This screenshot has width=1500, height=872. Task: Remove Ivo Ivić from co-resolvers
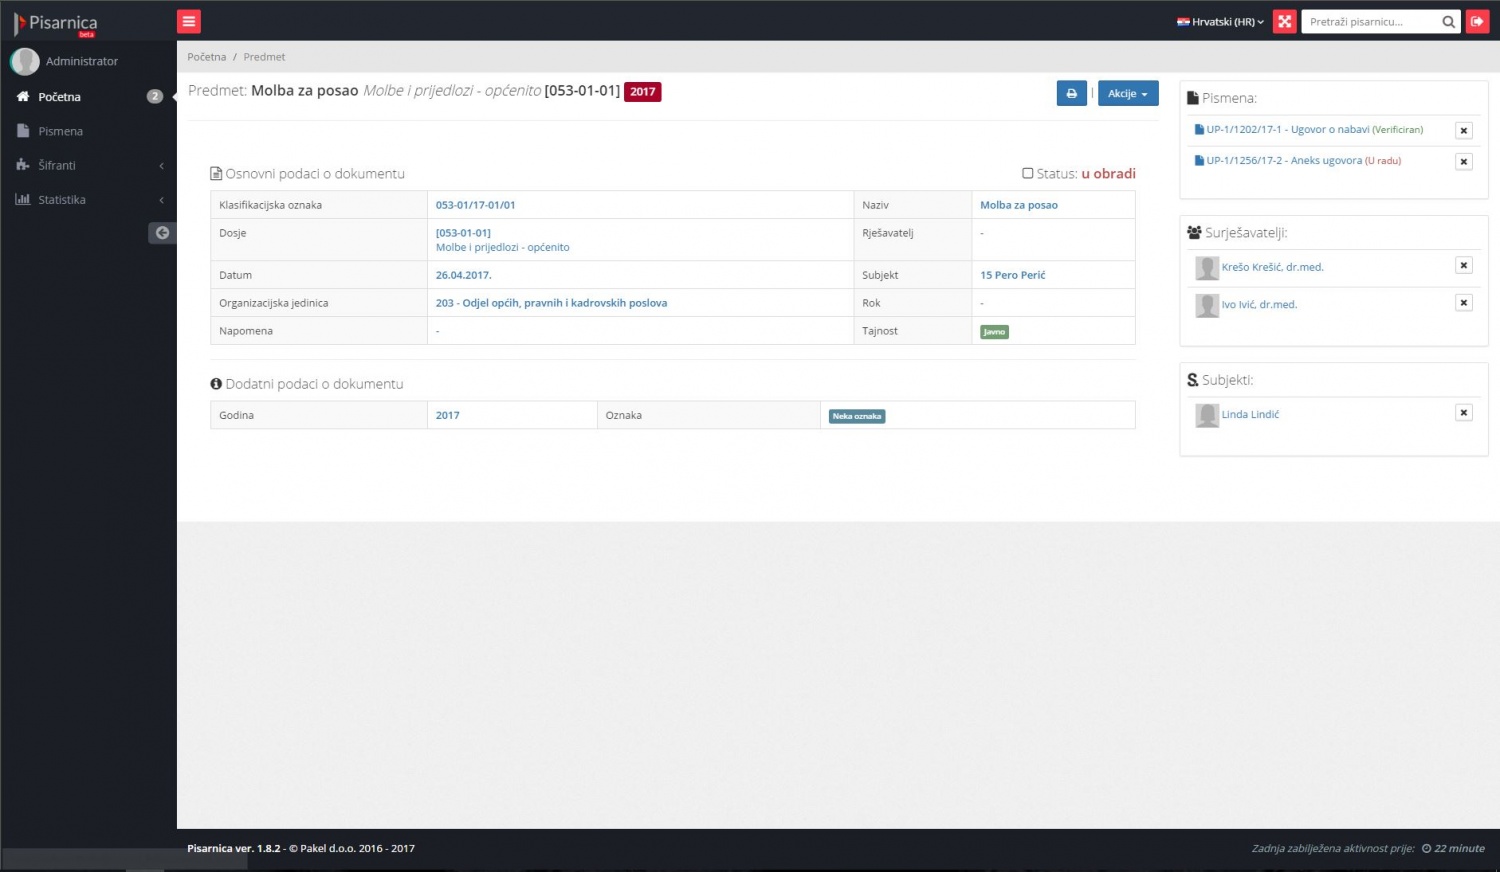1464,302
